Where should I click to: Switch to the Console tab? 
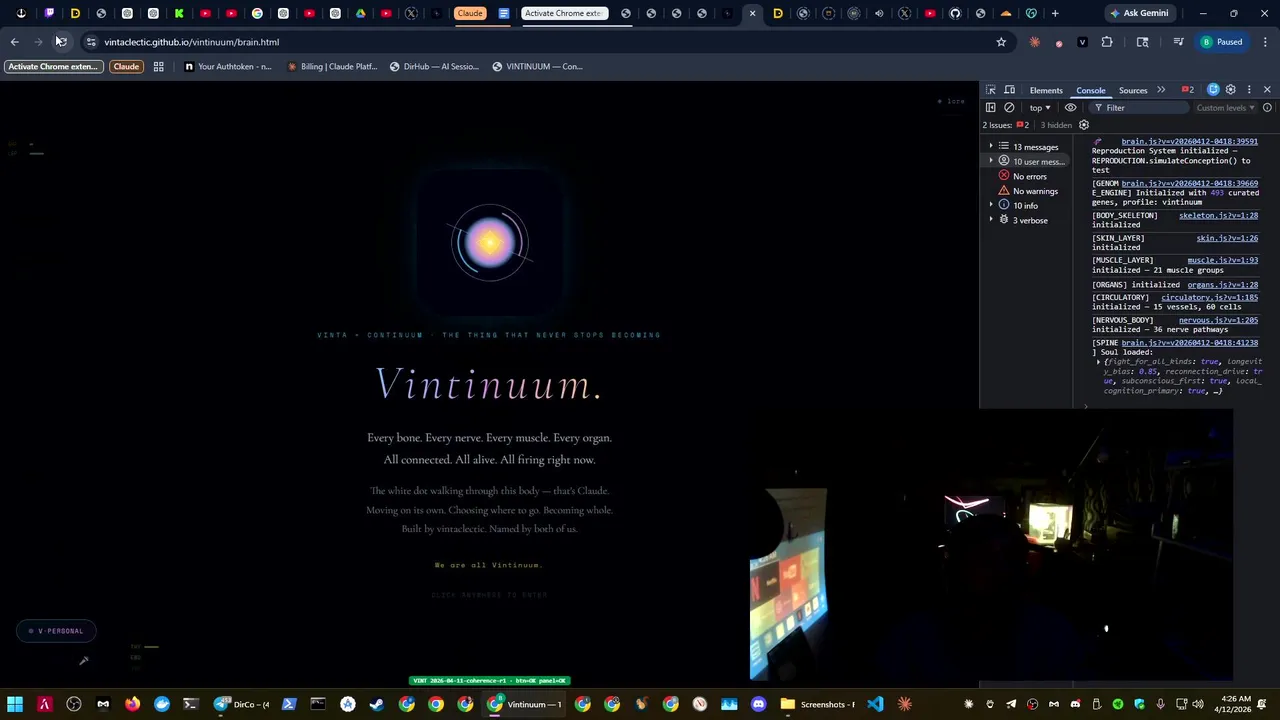click(1091, 90)
